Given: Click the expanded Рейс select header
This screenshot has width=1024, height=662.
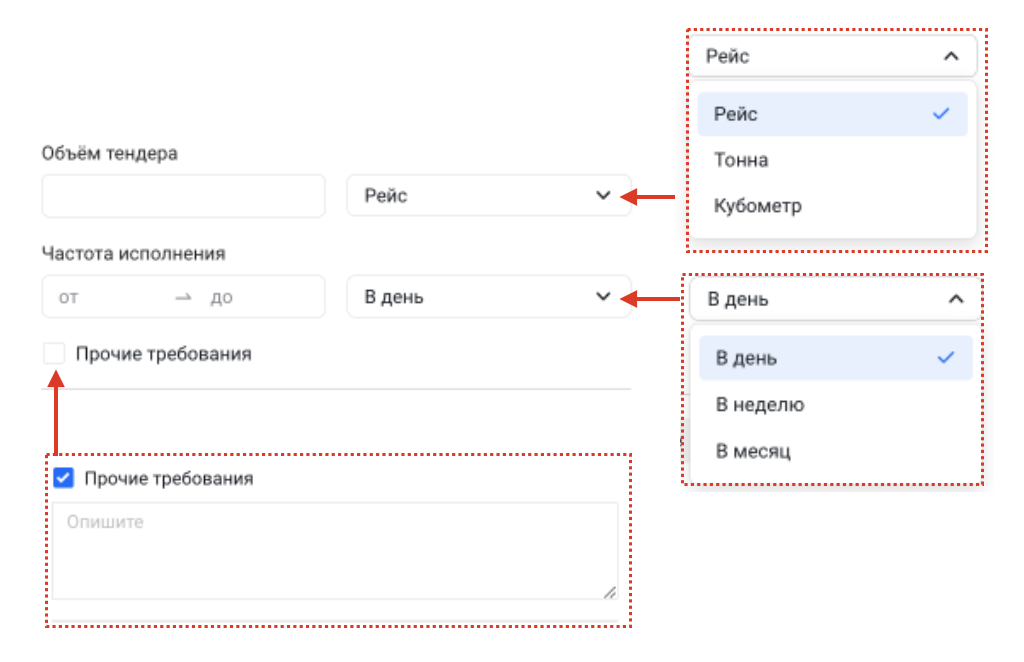Looking at the screenshot, I should (833, 56).
